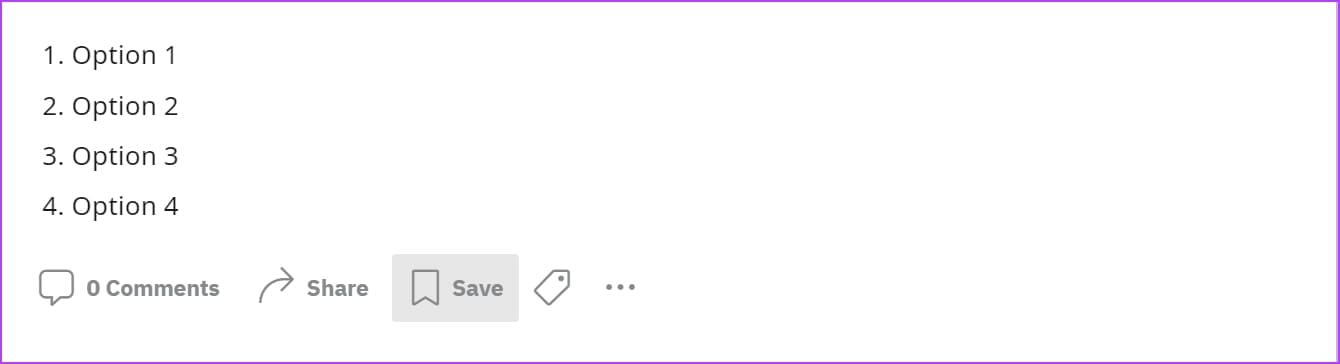Image resolution: width=1340 pixels, height=364 pixels.
Task: Click the digit 4 ending Option 4
Action: [x=171, y=206]
